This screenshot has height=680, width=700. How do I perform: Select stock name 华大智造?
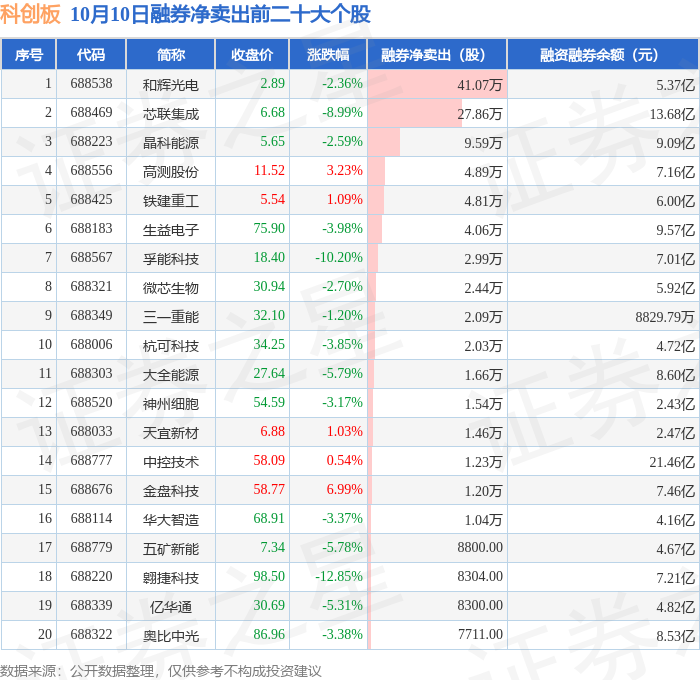pyautogui.click(x=171, y=520)
